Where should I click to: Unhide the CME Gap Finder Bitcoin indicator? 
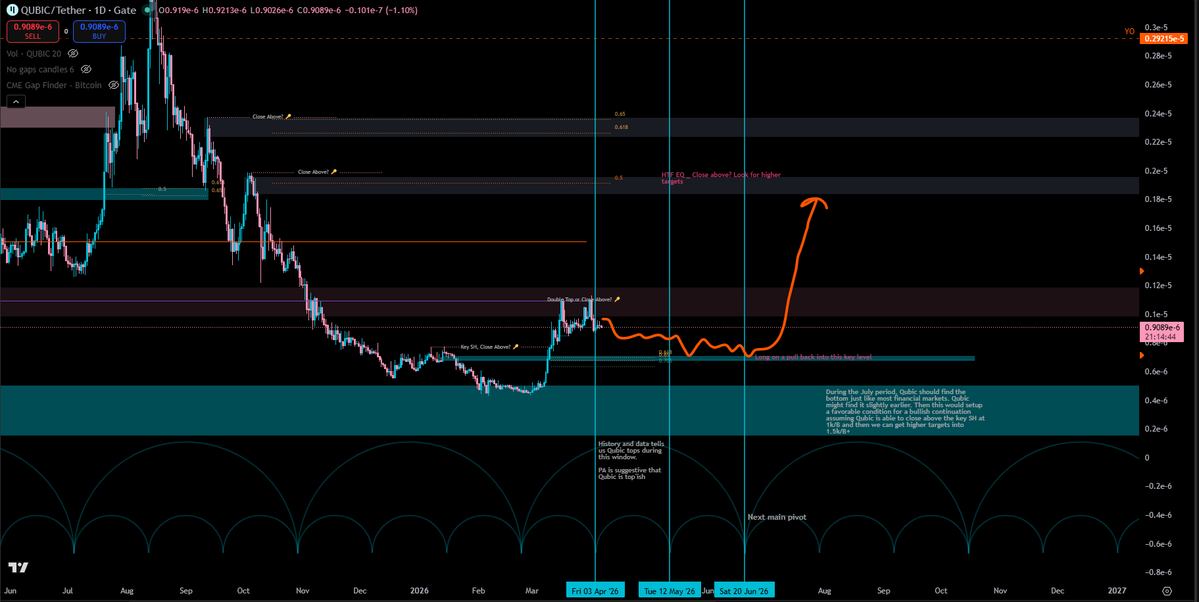tap(114, 86)
